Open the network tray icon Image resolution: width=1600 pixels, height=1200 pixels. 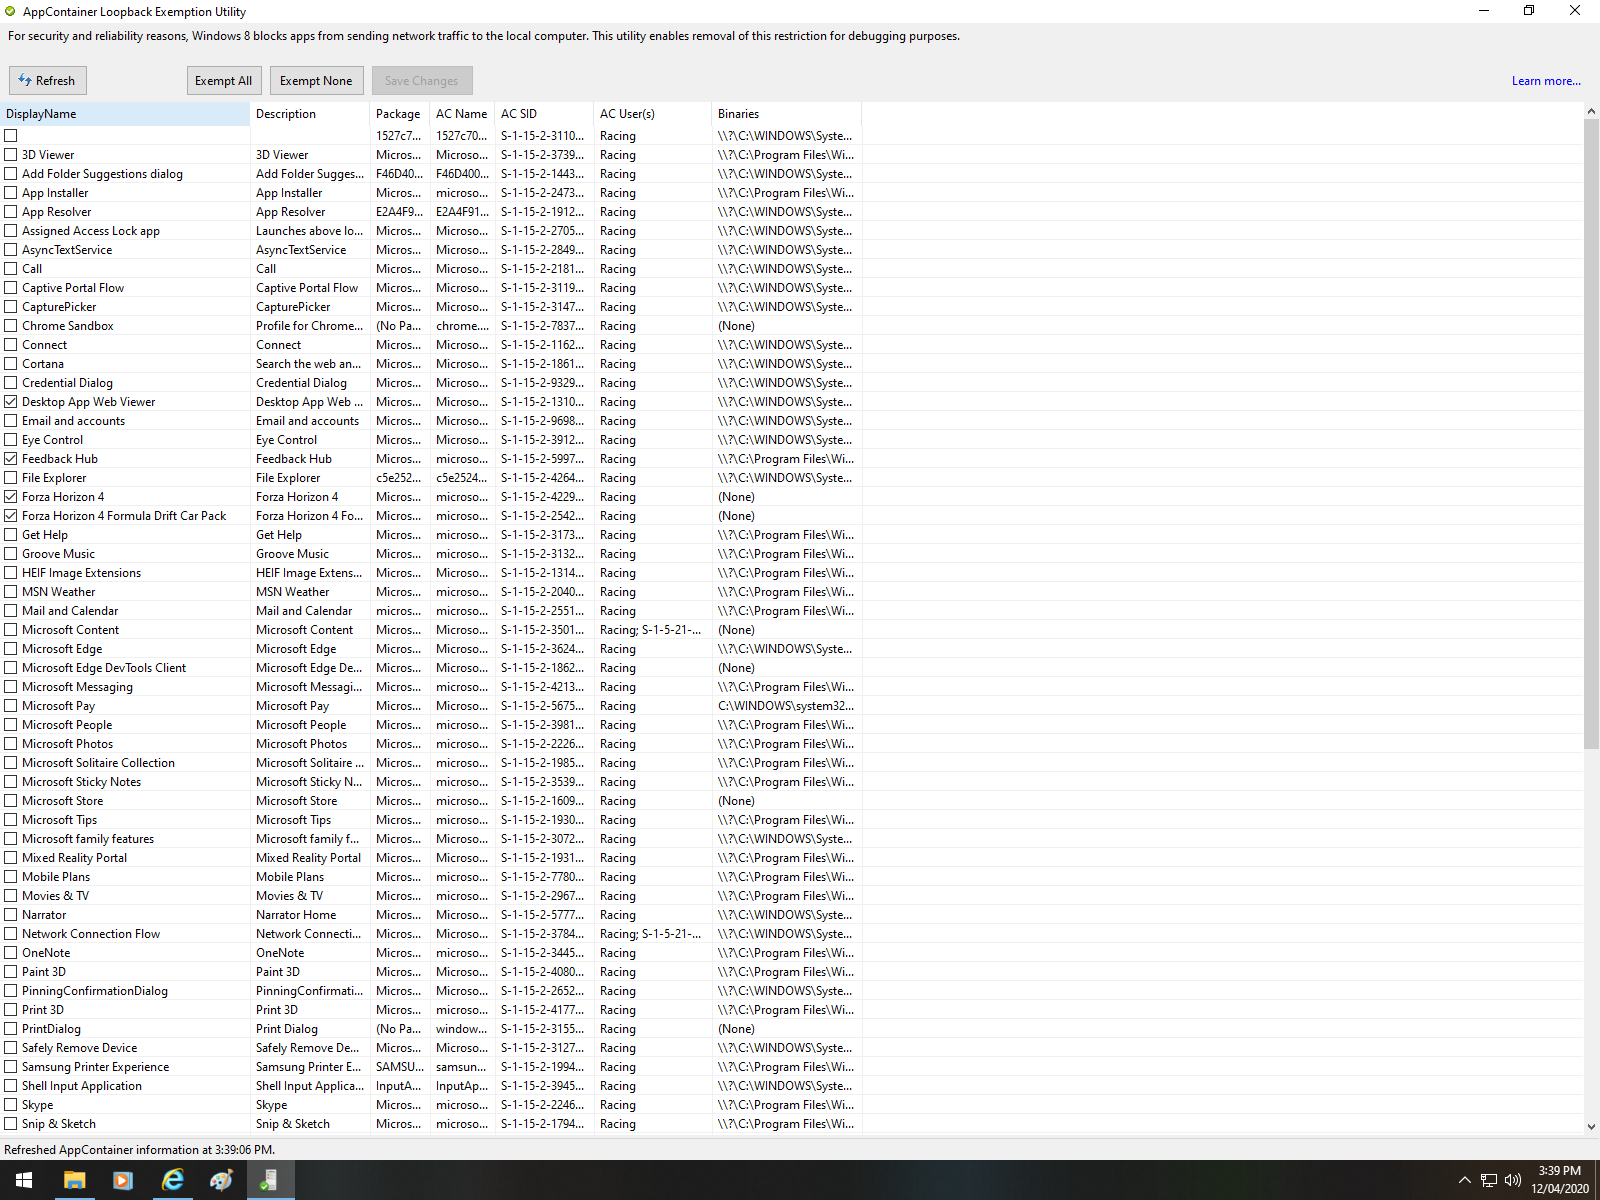1489,1180
